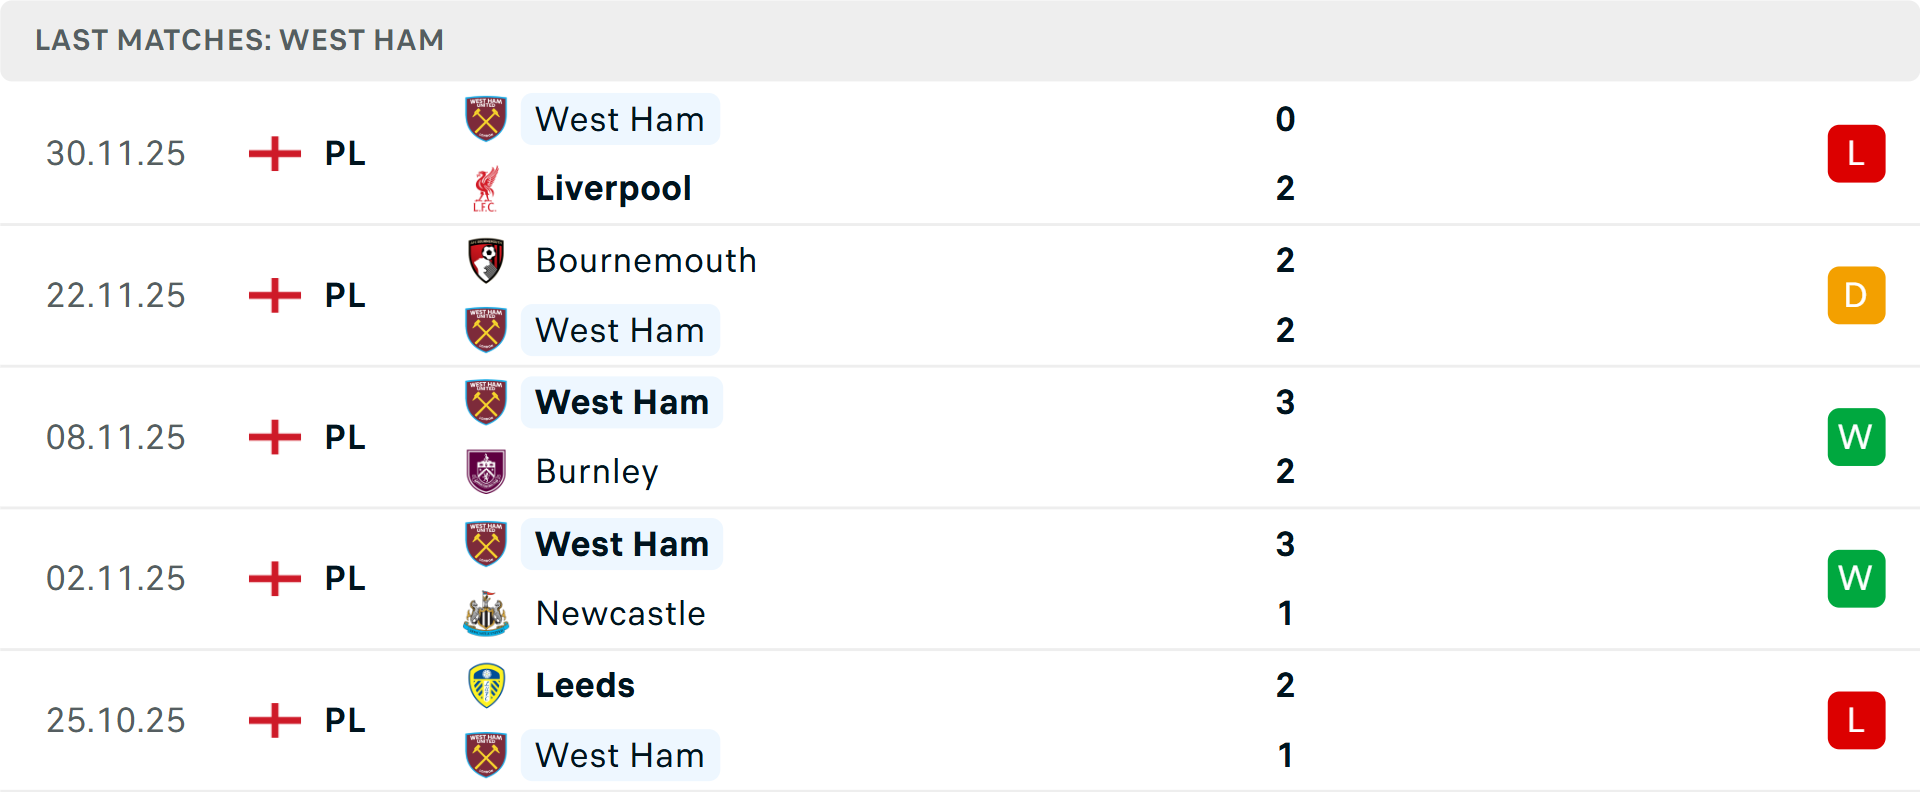This screenshot has width=1920, height=792.
Task: Click West Ham crest in Liverpool match
Action: tap(486, 119)
